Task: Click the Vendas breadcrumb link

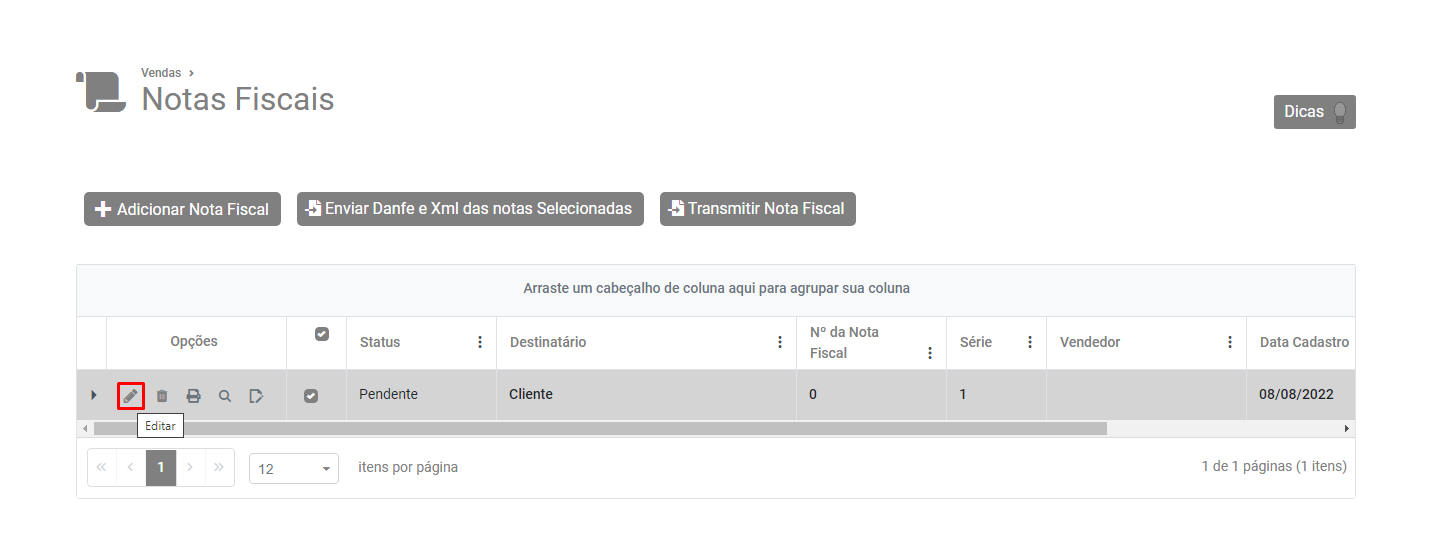Action: (x=161, y=73)
